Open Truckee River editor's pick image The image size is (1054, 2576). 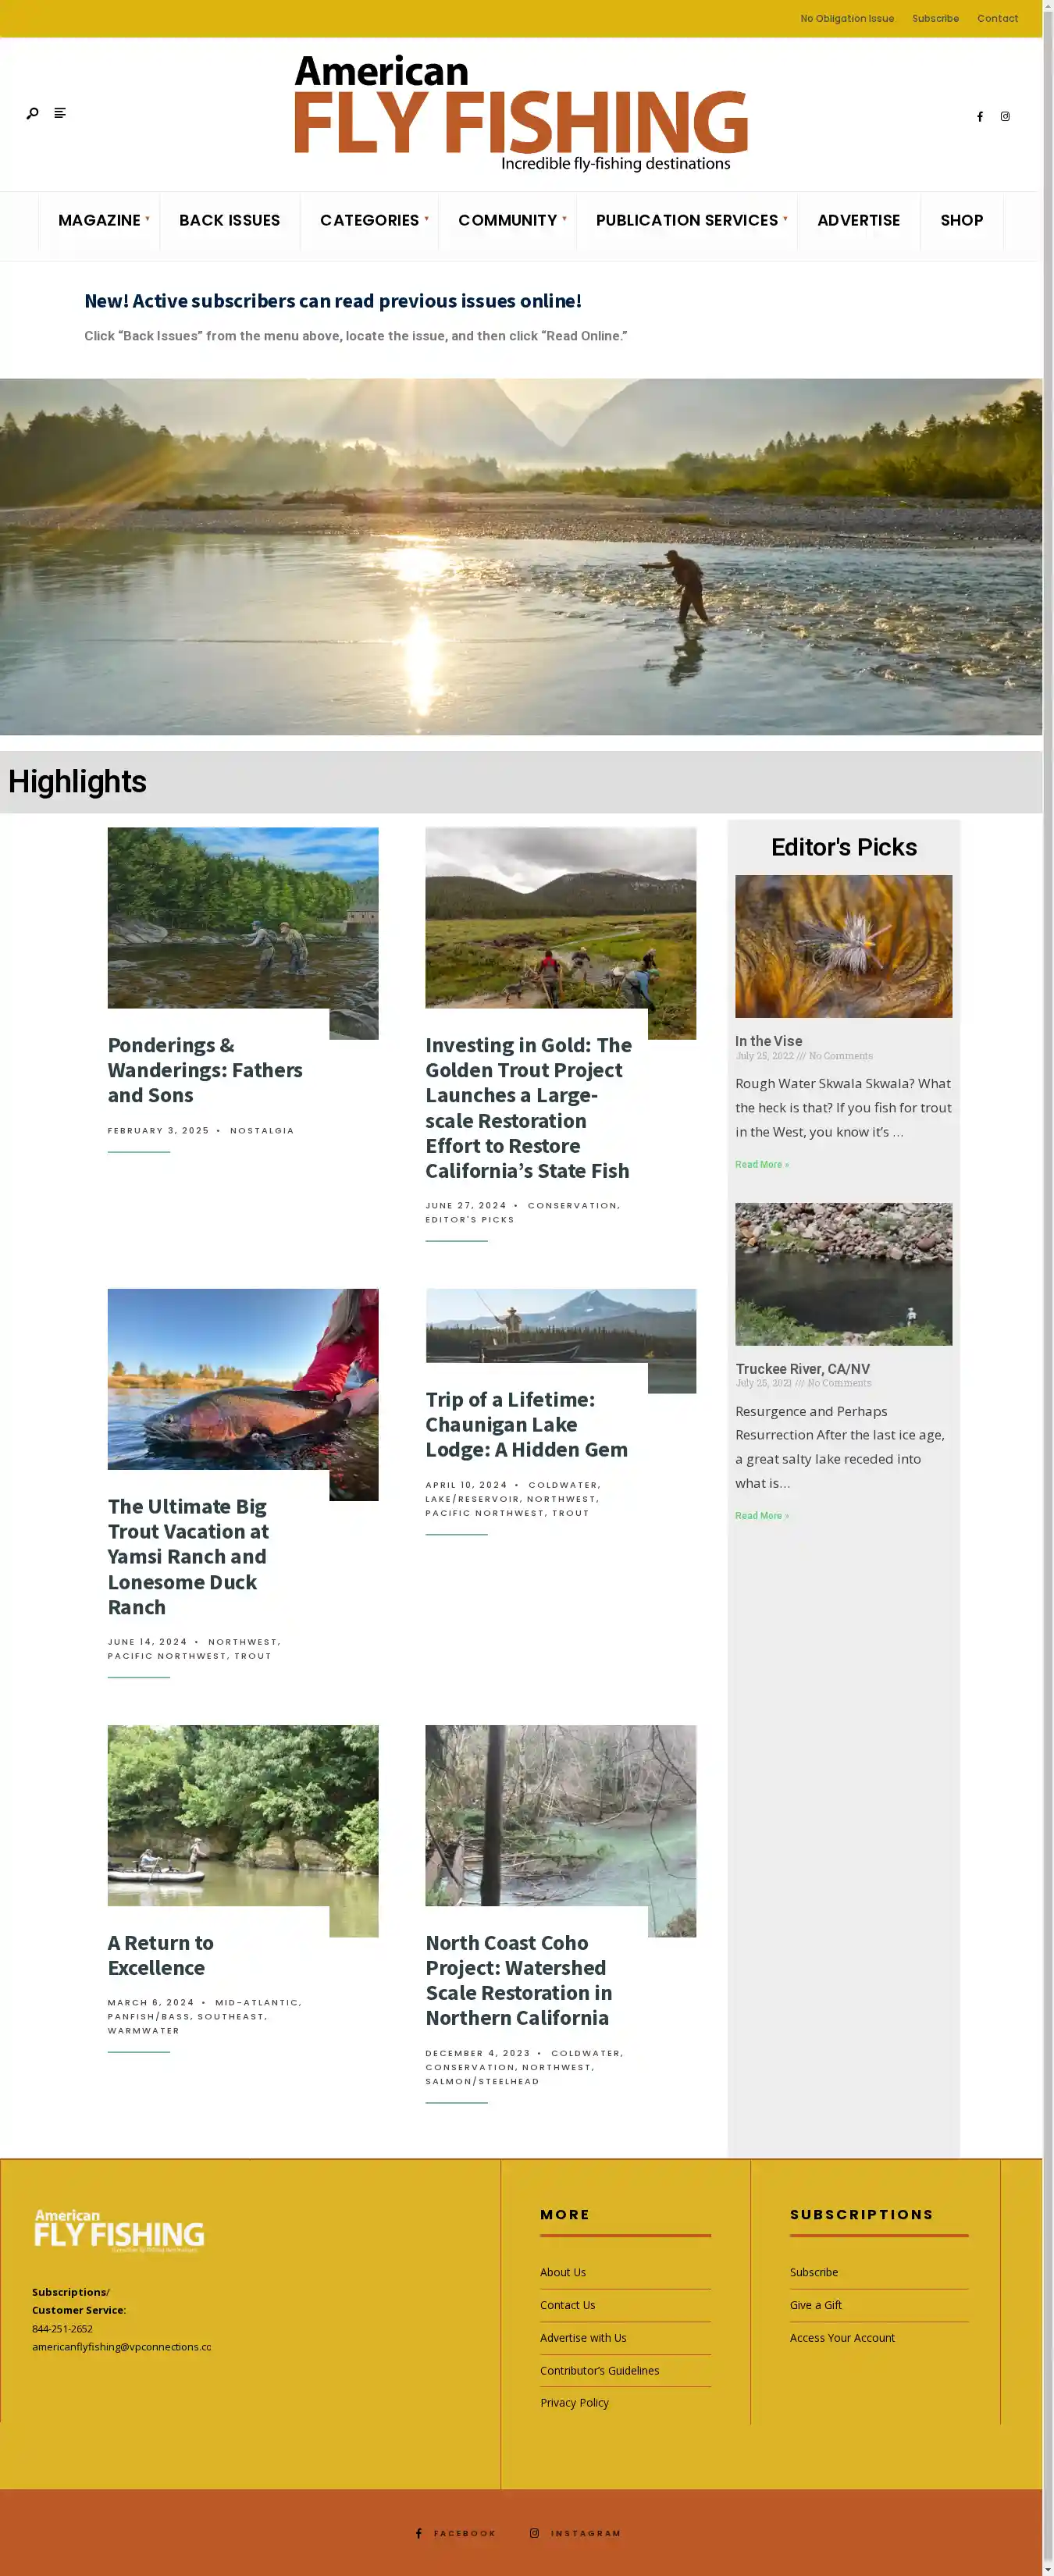pos(844,1274)
